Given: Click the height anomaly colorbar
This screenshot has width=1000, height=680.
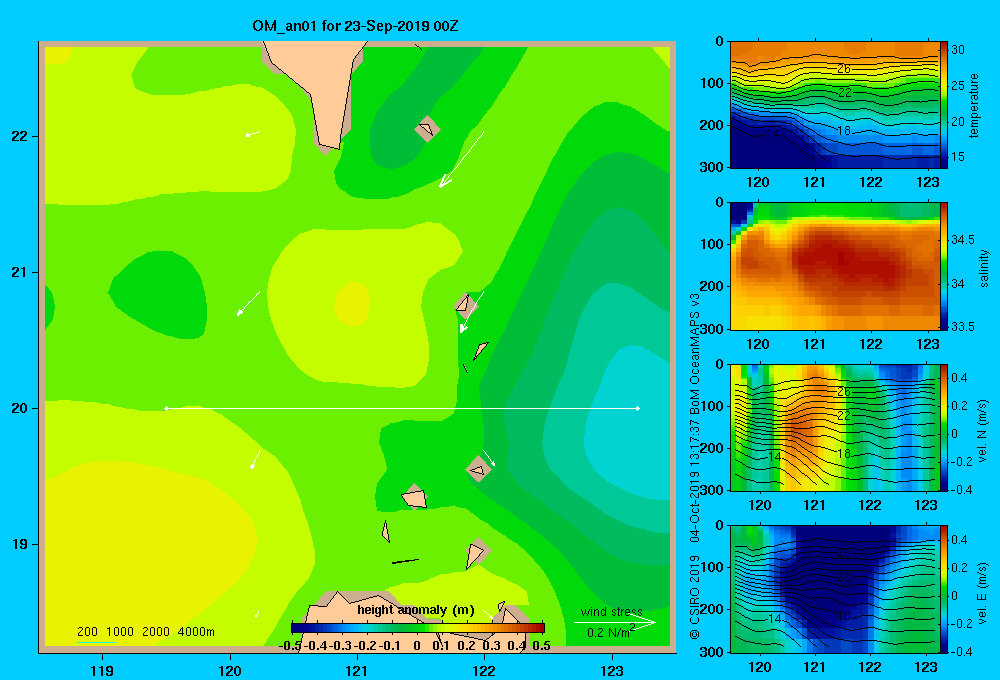Looking at the screenshot, I should click(418, 628).
